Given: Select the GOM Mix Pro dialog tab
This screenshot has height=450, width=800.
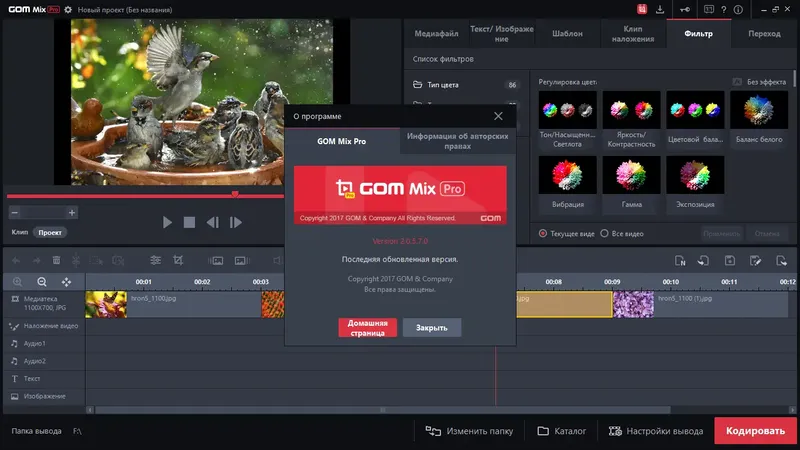Looking at the screenshot, I should (342, 141).
